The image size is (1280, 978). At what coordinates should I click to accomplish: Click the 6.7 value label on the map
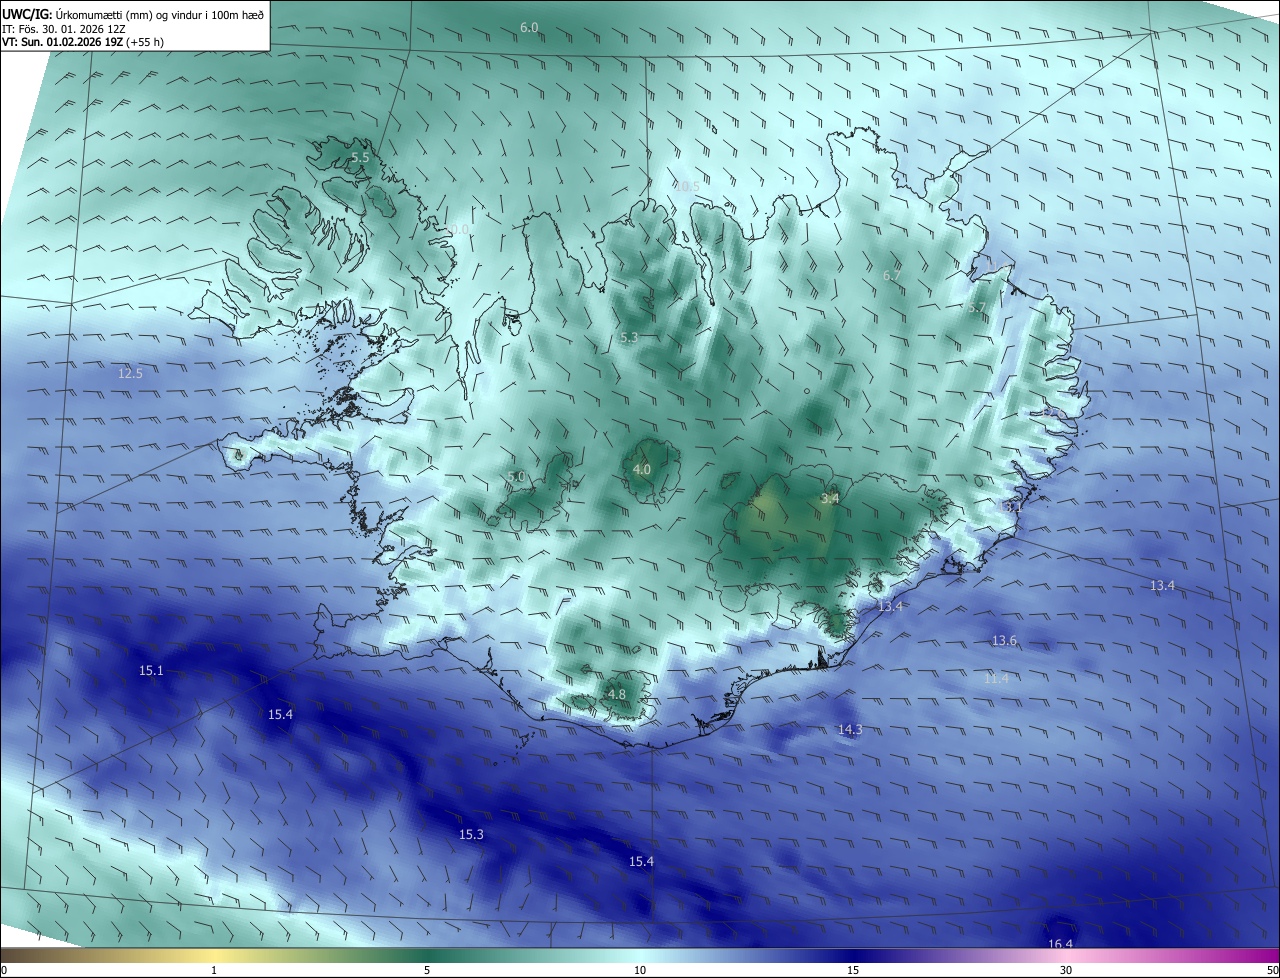(x=892, y=275)
